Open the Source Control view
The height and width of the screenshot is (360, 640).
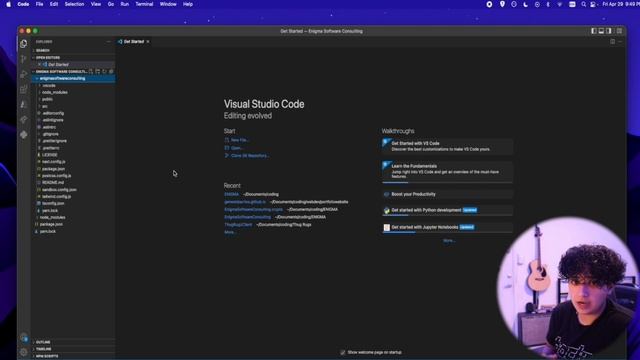[x=24, y=59]
